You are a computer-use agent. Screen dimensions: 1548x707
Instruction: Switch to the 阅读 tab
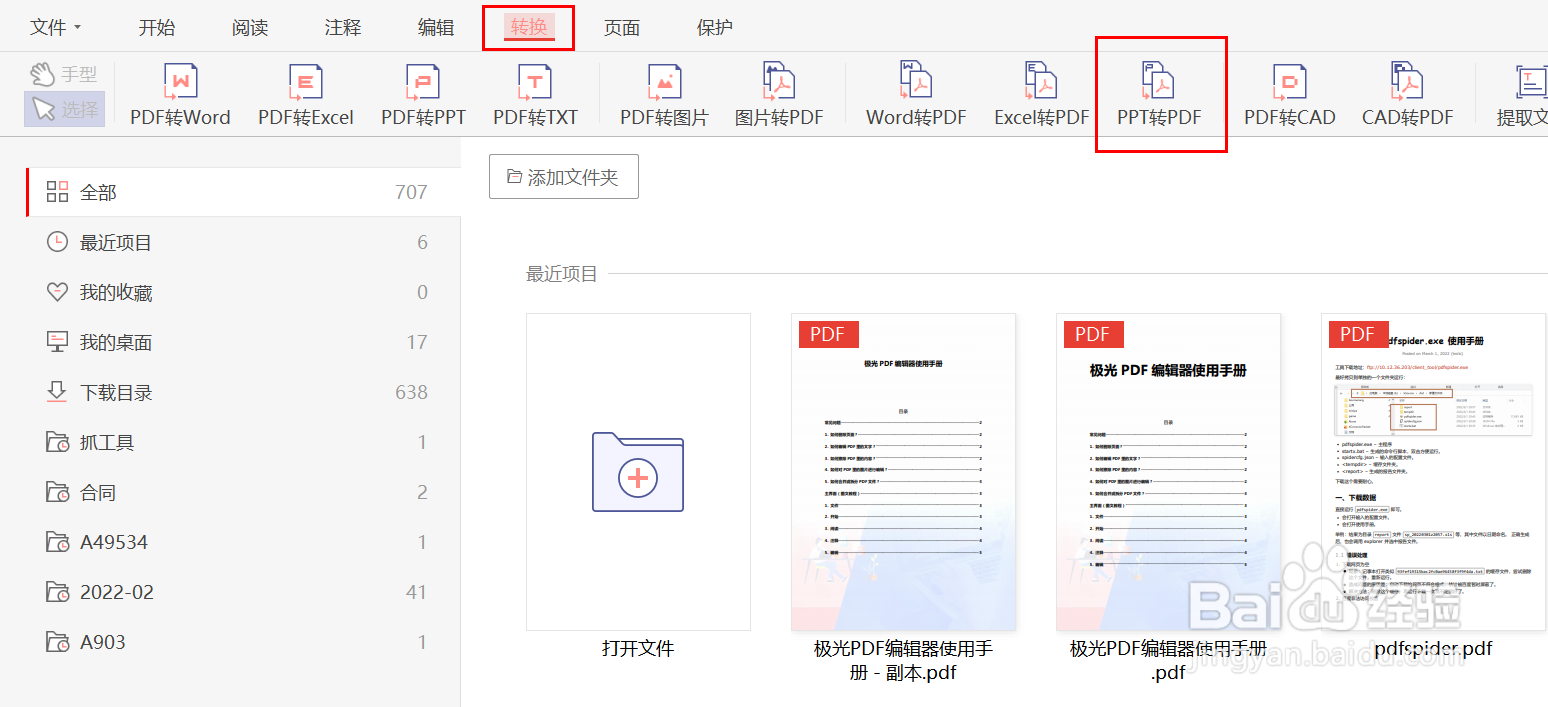click(250, 27)
